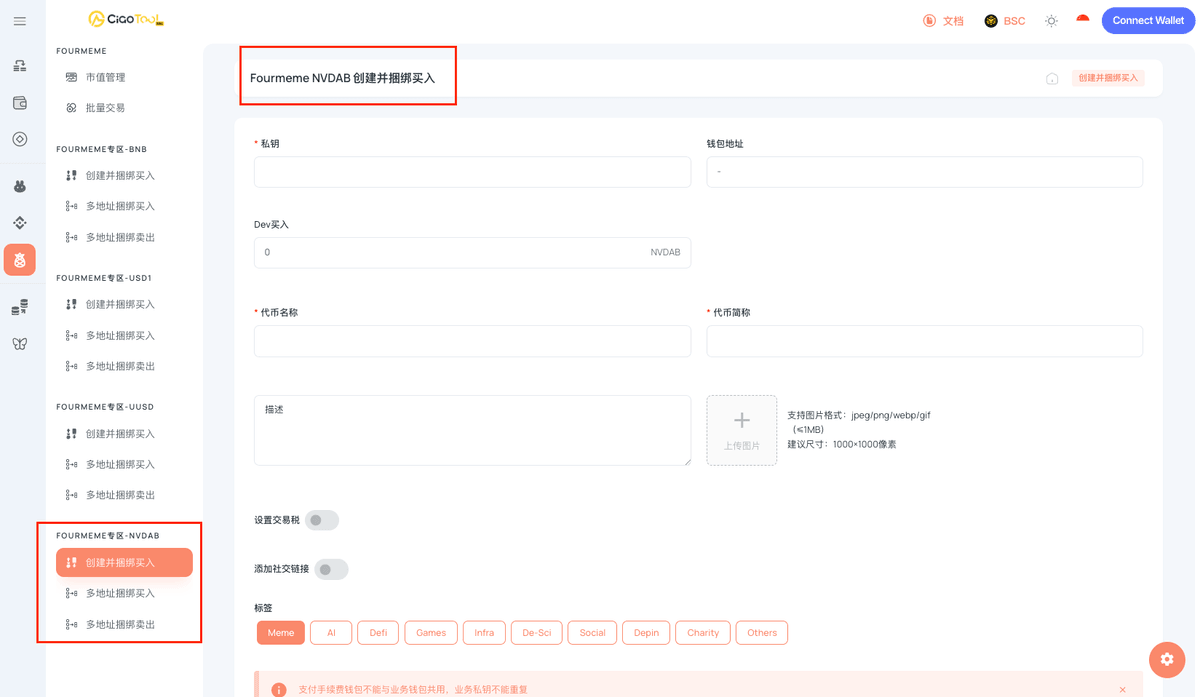Focus the 私钥 private key field
The height and width of the screenshot is (697, 1200).
tap(472, 172)
